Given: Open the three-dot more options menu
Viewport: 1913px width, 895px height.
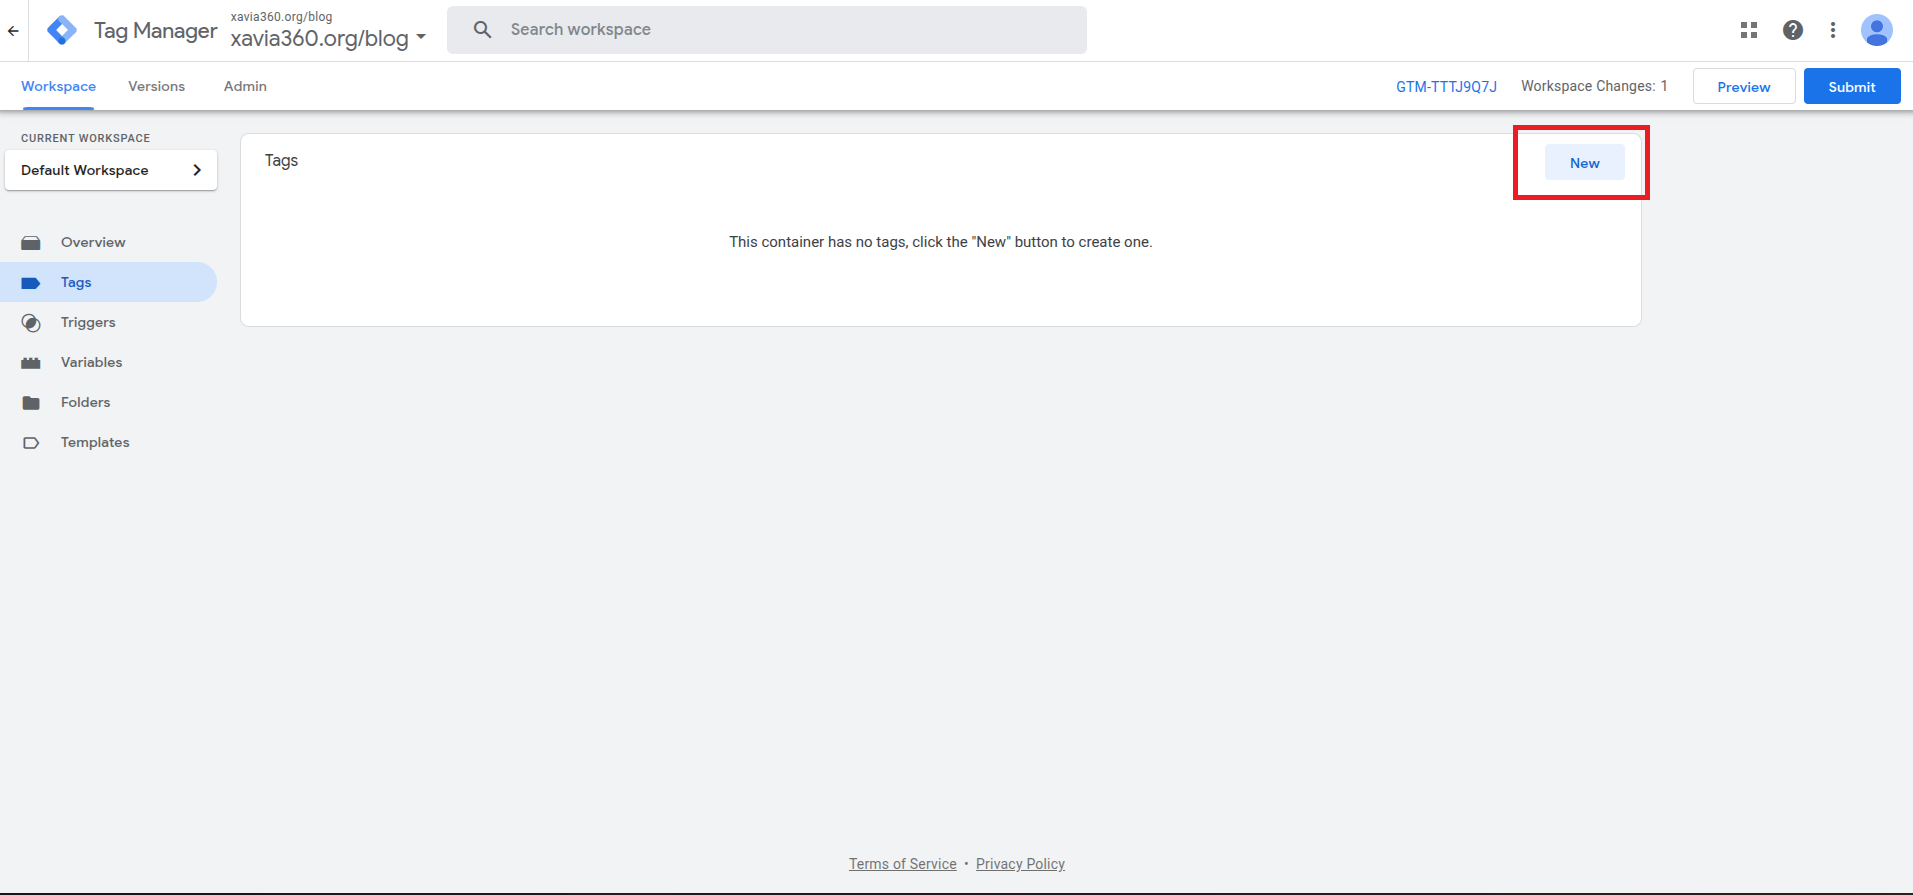Looking at the screenshot, I should [1832, 30].
